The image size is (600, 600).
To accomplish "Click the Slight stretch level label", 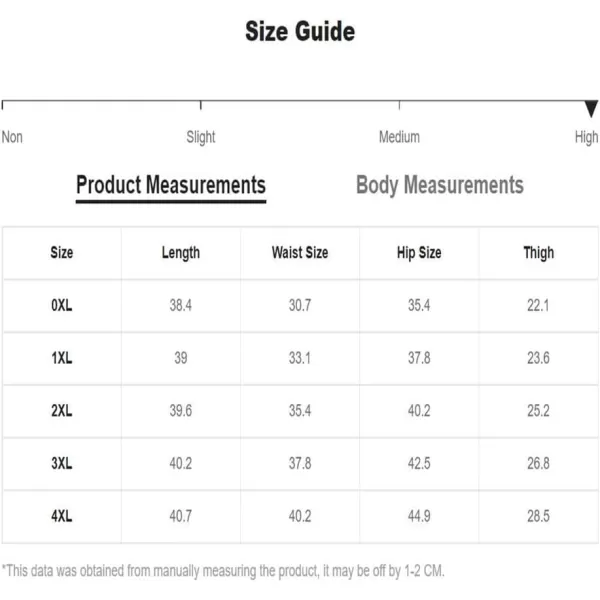I will tap(201, 137).
